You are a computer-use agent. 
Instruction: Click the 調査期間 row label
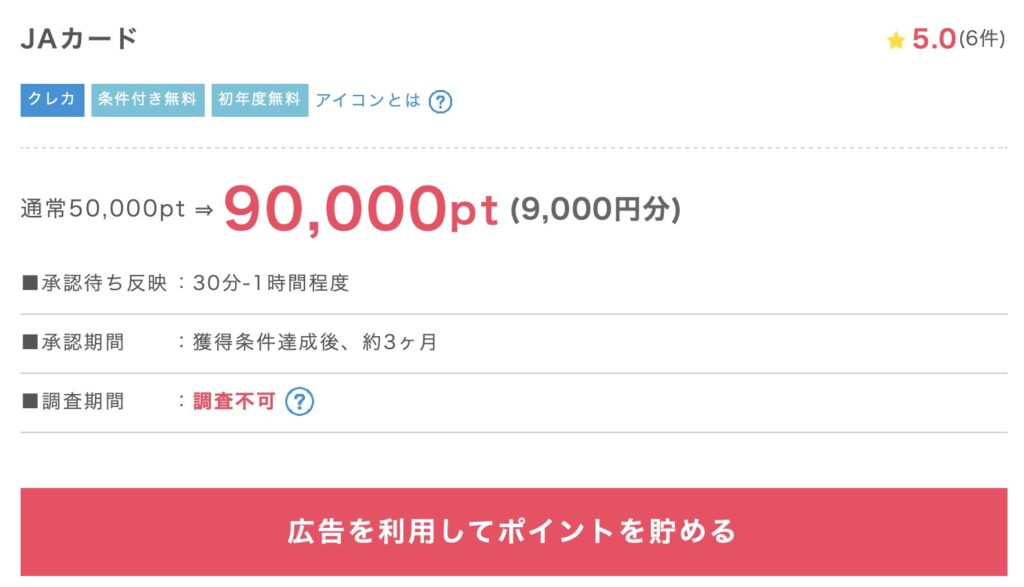pyautogui.click(x=73, y=402)
